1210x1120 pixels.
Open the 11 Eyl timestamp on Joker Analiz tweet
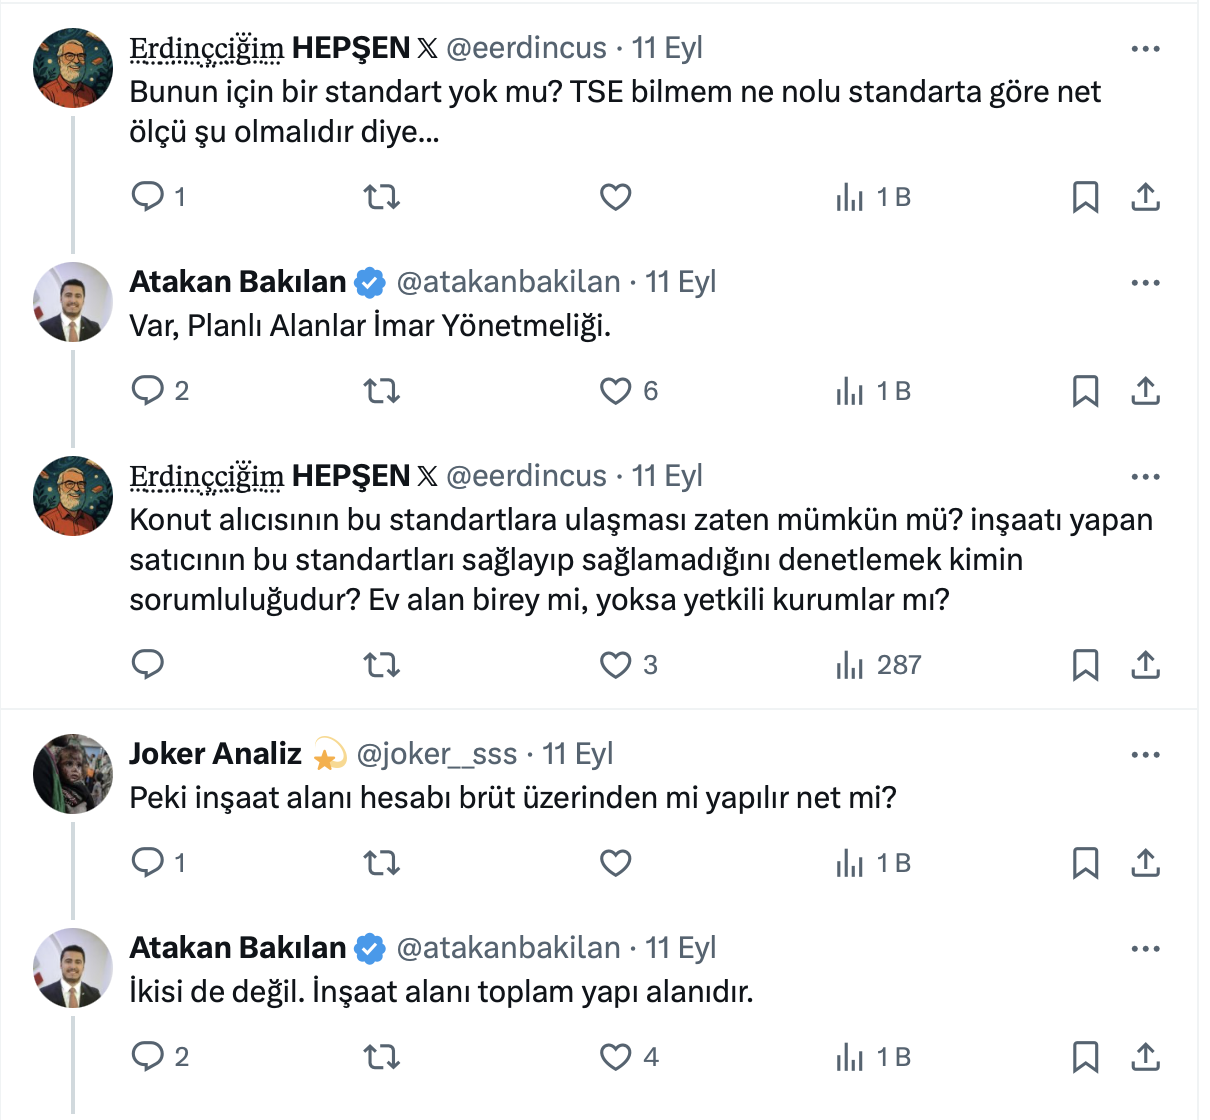[578, 754]
